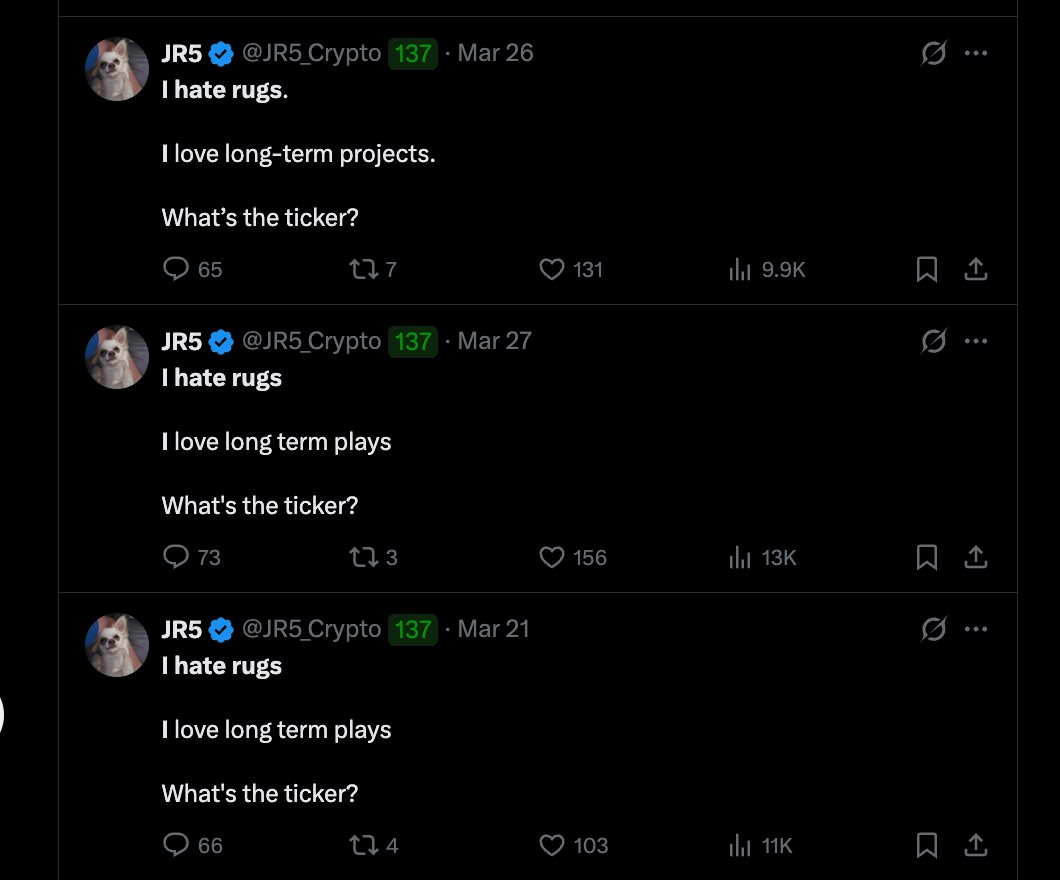Viewport: 1060px width, 880px height.
Task: Open the Mar 27 date link
Action: (494, 341)
